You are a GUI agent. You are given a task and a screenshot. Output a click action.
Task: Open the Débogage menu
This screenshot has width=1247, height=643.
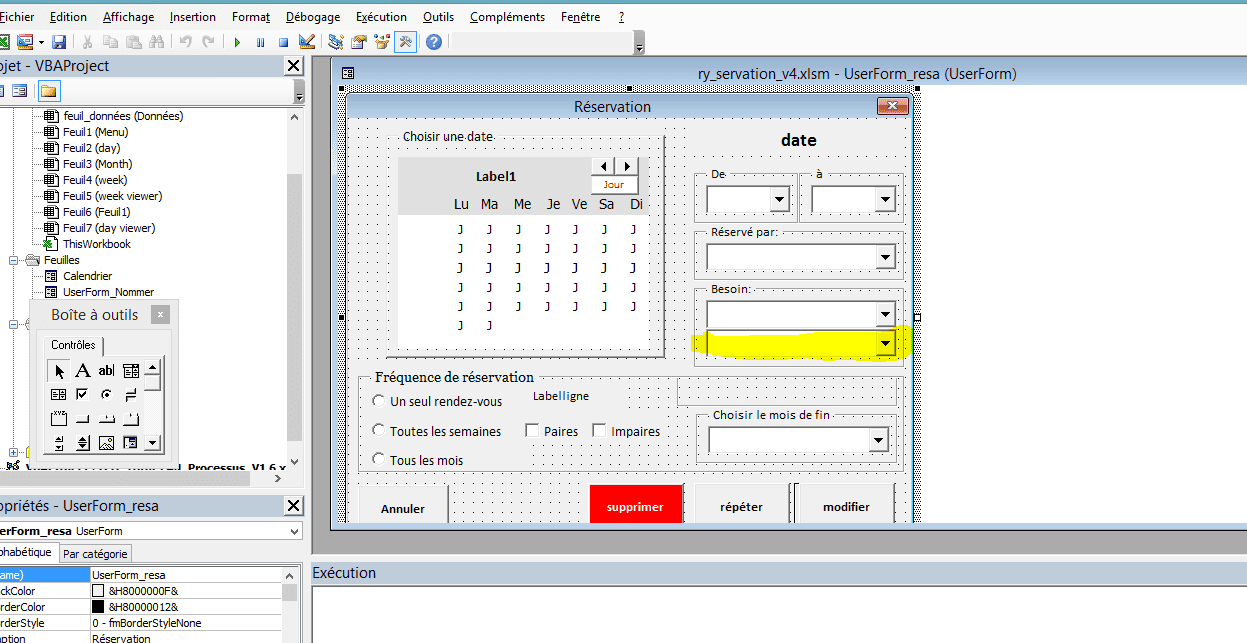[x=312, y=17]
